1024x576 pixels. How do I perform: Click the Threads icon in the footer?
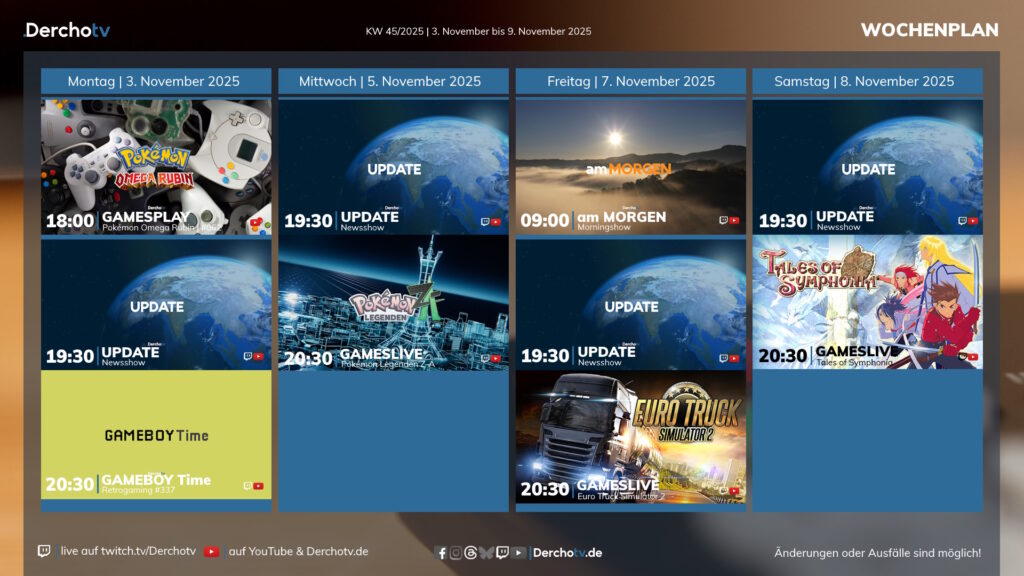(471, 553)
